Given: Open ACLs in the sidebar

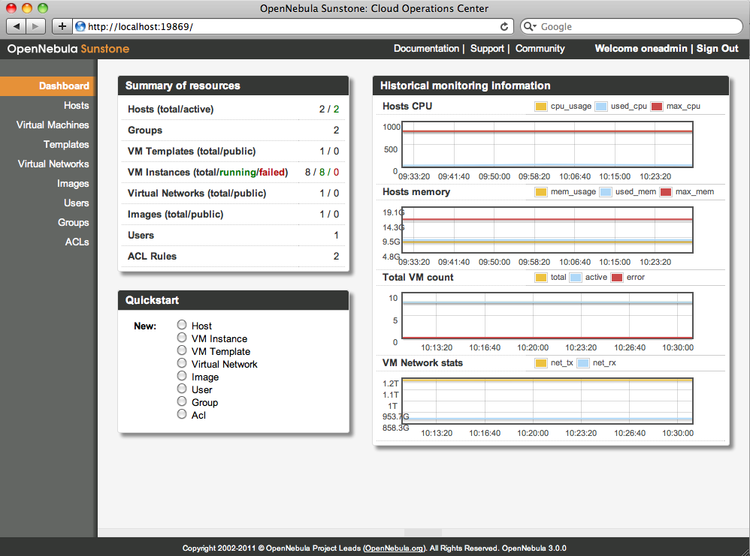Looking at the screenshot, I should pyautogui.click(x=77, y=242).
